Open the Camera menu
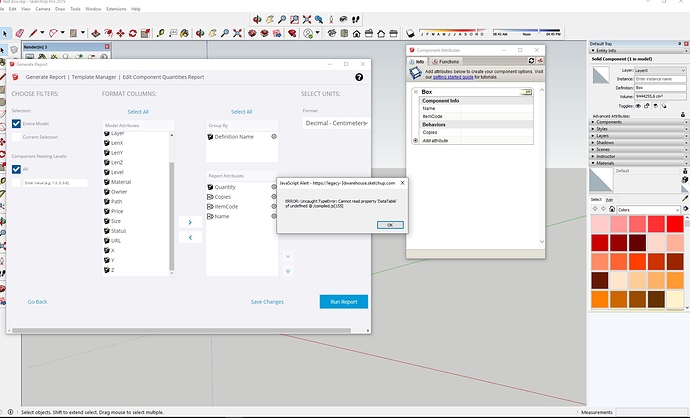 (x=43, y=9)
